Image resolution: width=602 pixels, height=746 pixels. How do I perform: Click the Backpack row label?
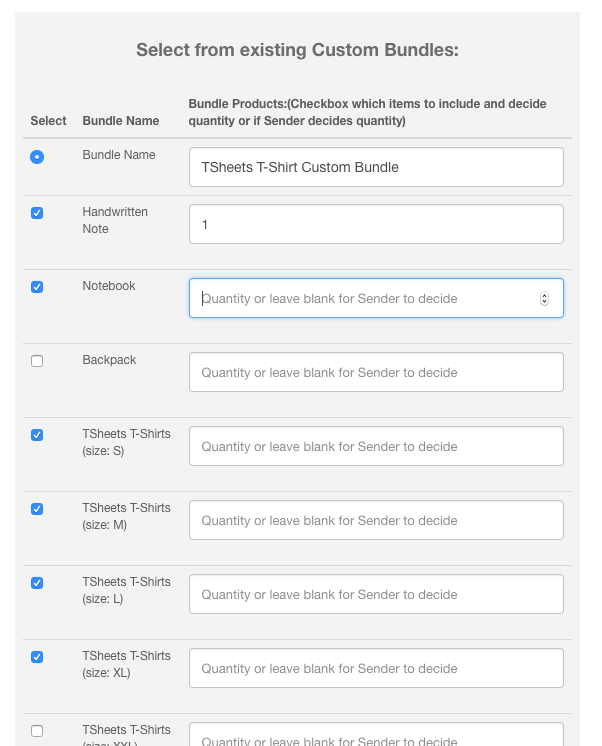109,360
